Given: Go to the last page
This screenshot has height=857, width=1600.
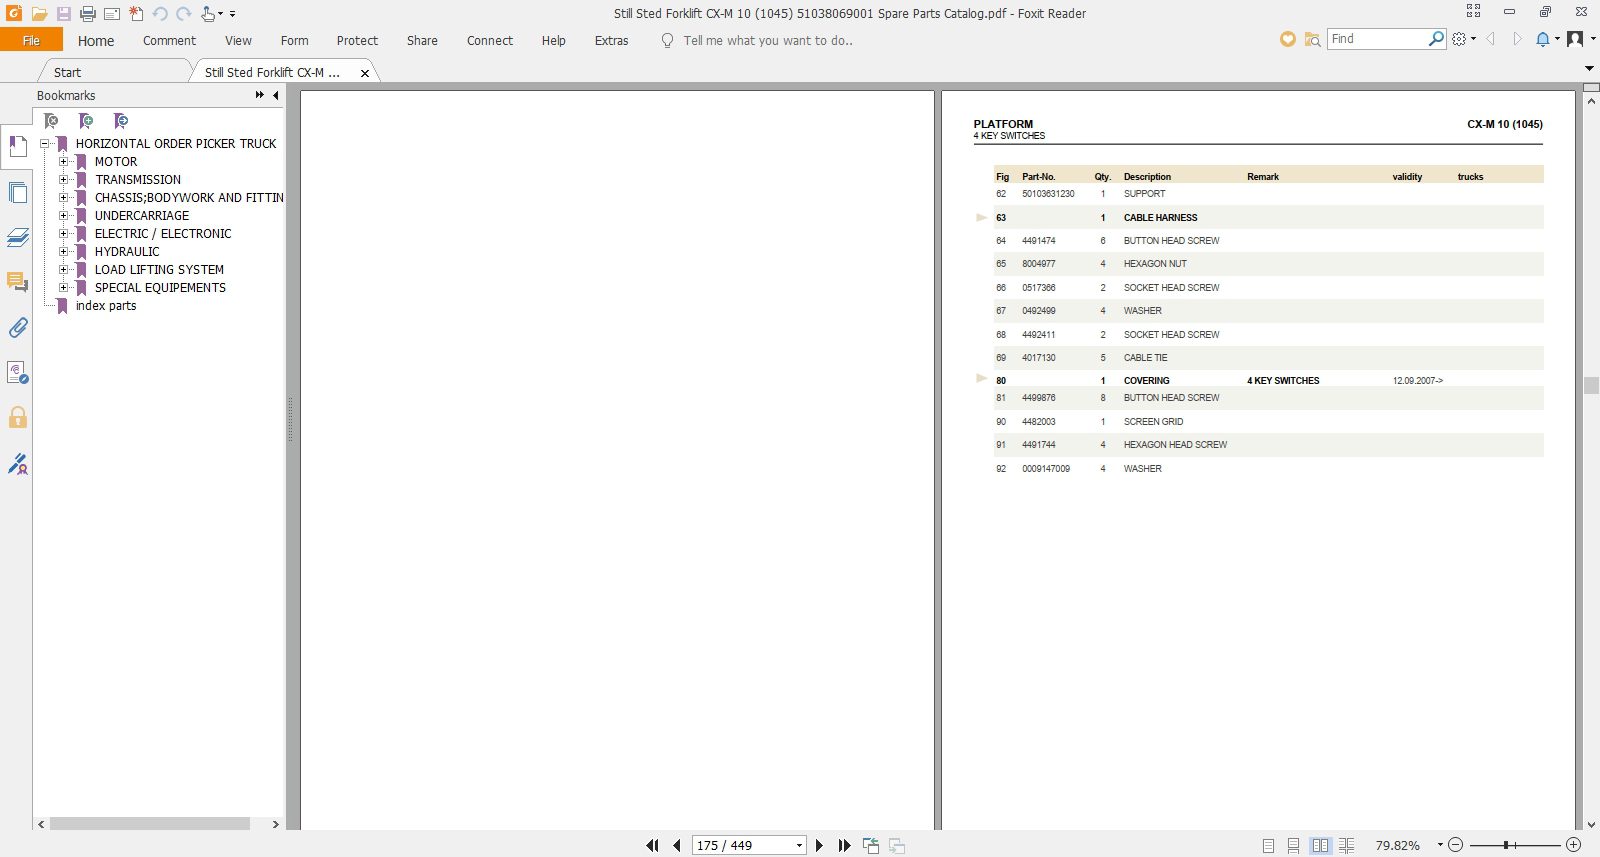Looking at the screenshot, I should pos(844,845).
